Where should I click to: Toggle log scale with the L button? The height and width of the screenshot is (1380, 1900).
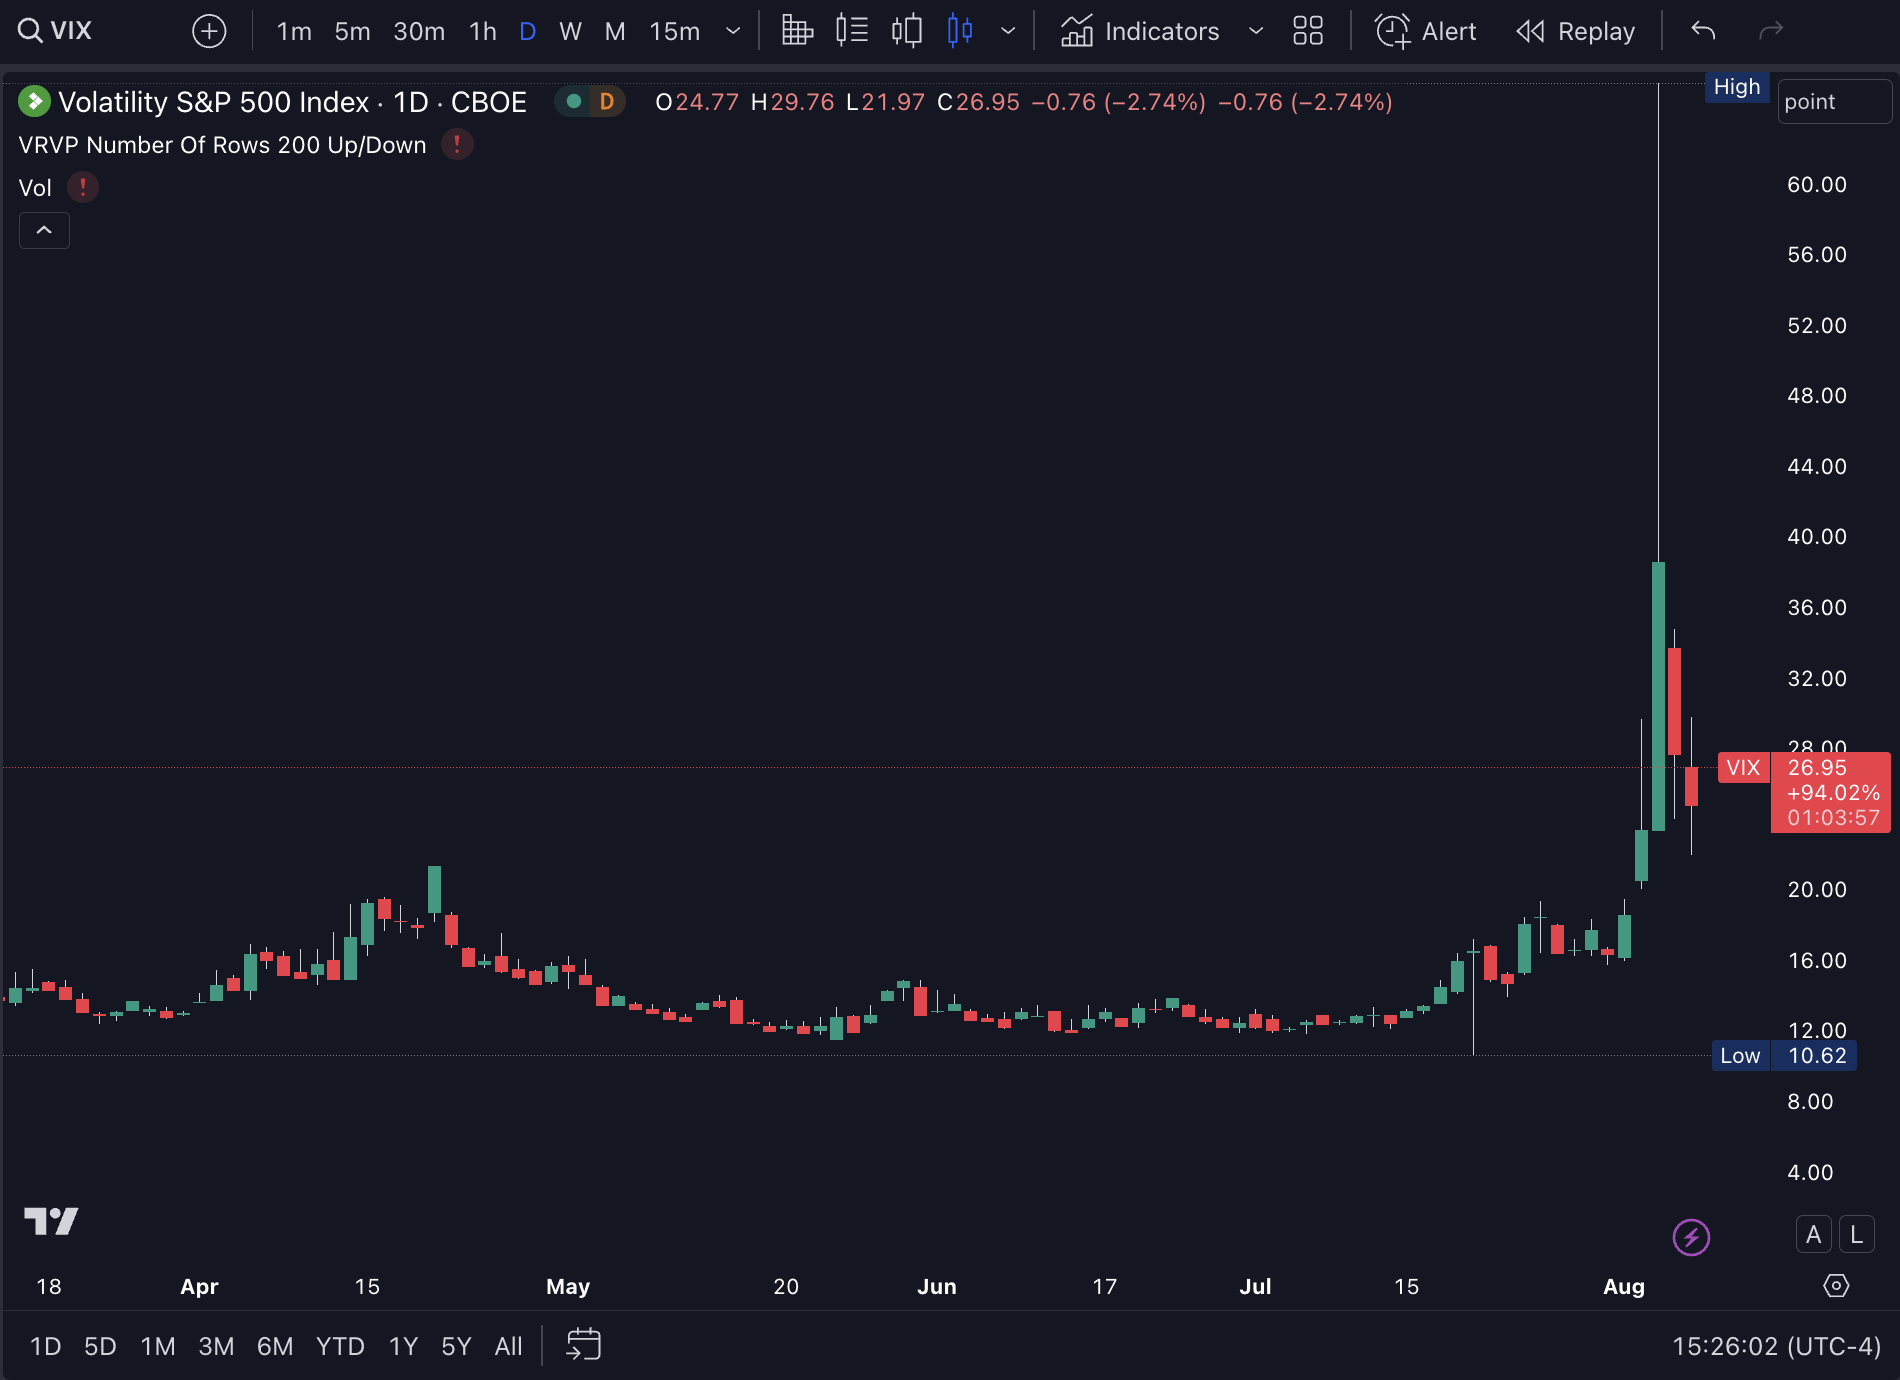1856,1235
